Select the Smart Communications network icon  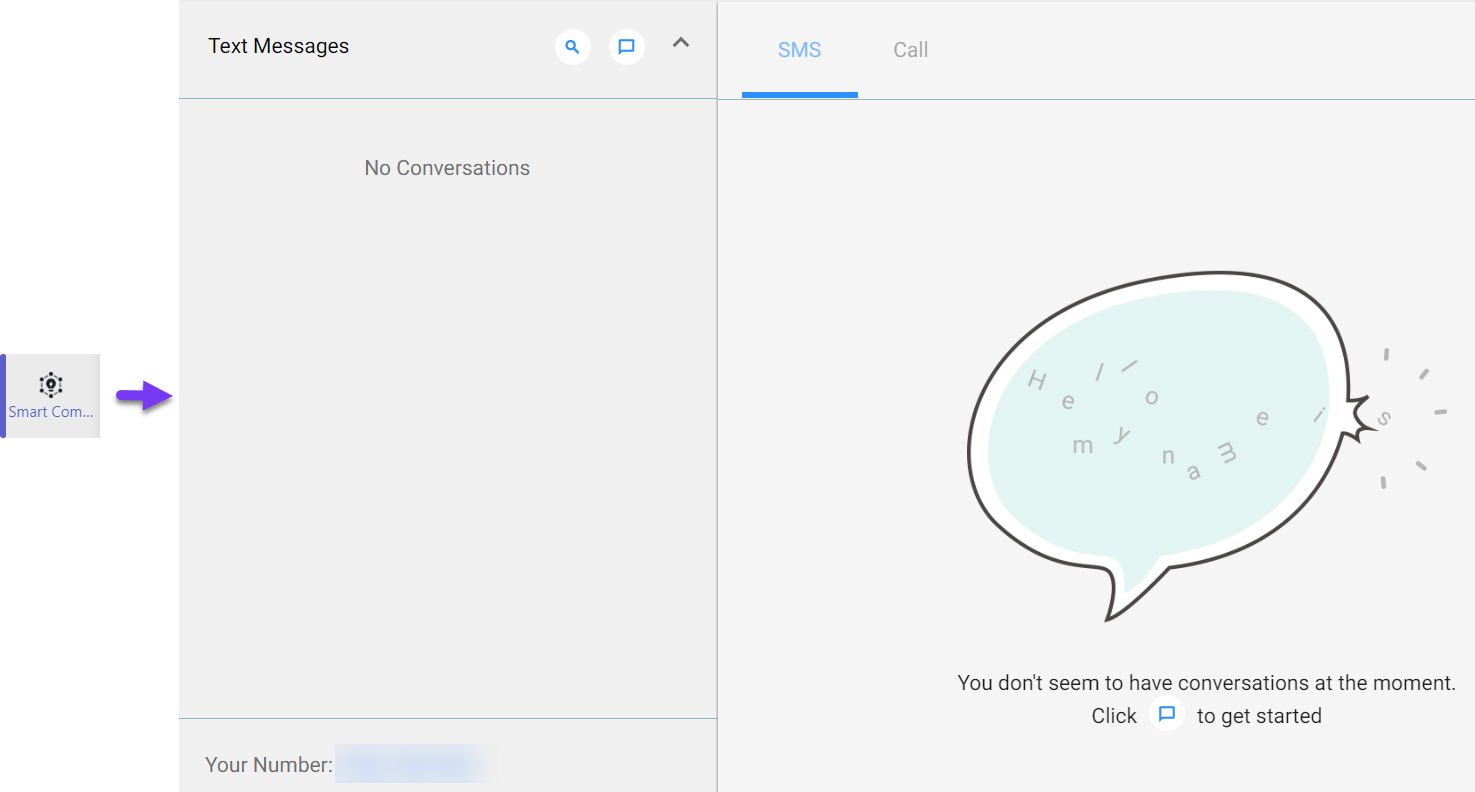tap(50, 382)
